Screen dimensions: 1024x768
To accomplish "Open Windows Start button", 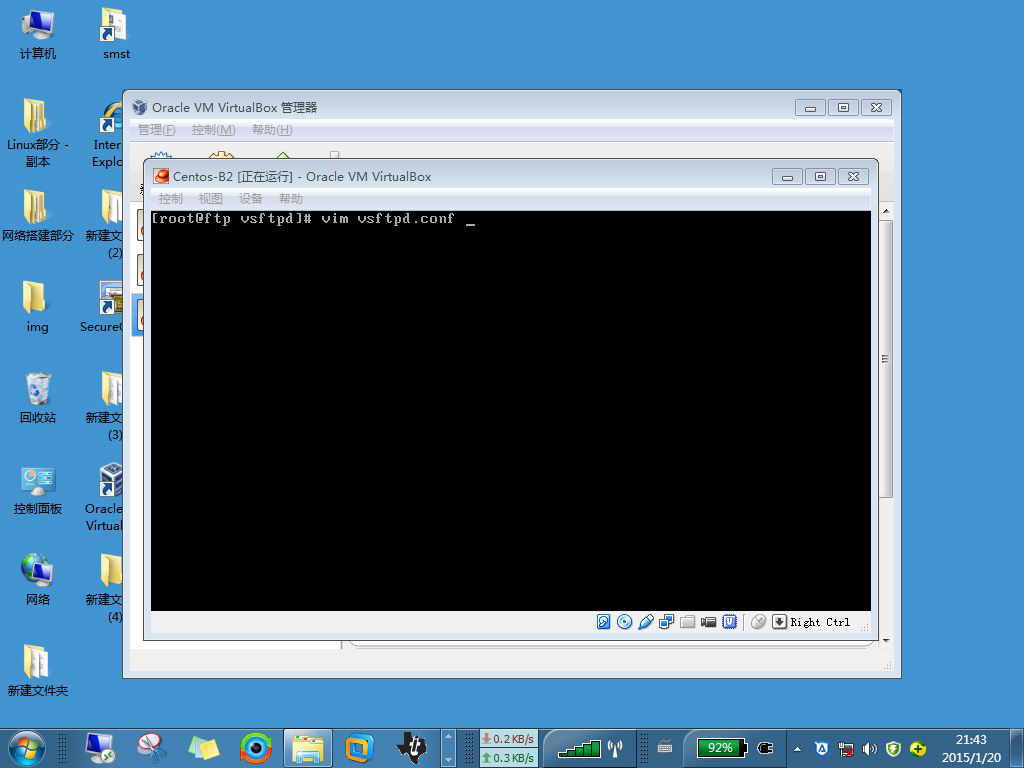I will (x=27, y=748).
